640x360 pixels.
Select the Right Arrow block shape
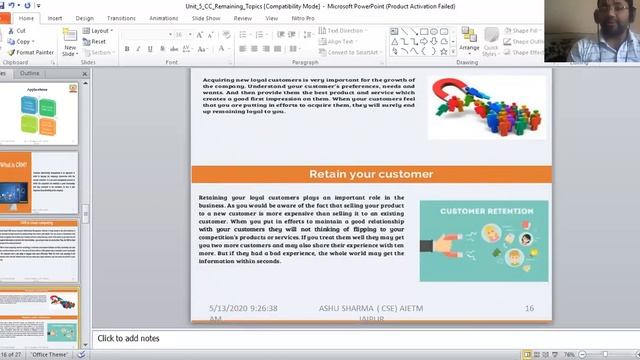(x=424, y=41)
